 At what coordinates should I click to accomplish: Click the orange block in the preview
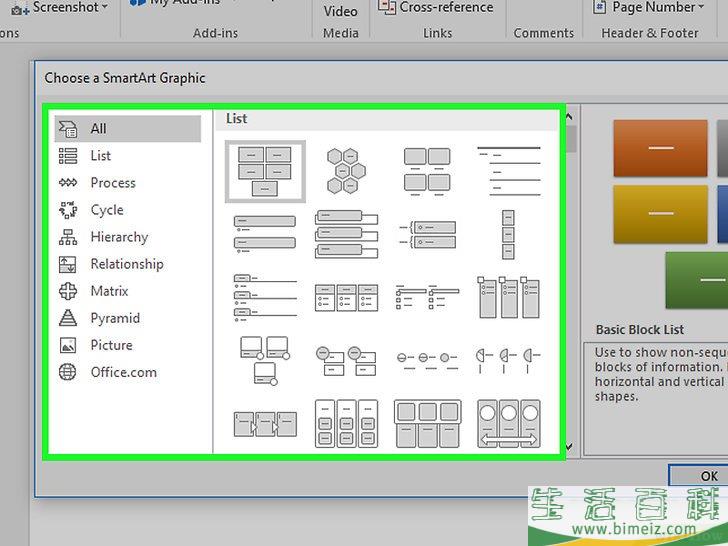click(x=660, y=148)
